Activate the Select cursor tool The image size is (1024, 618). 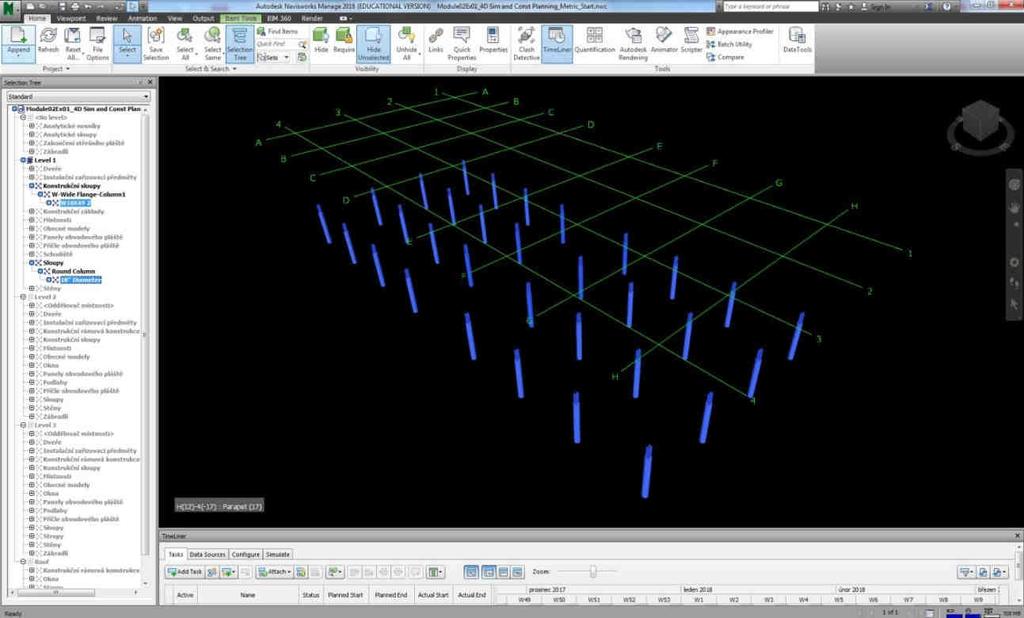pos(127,44)
